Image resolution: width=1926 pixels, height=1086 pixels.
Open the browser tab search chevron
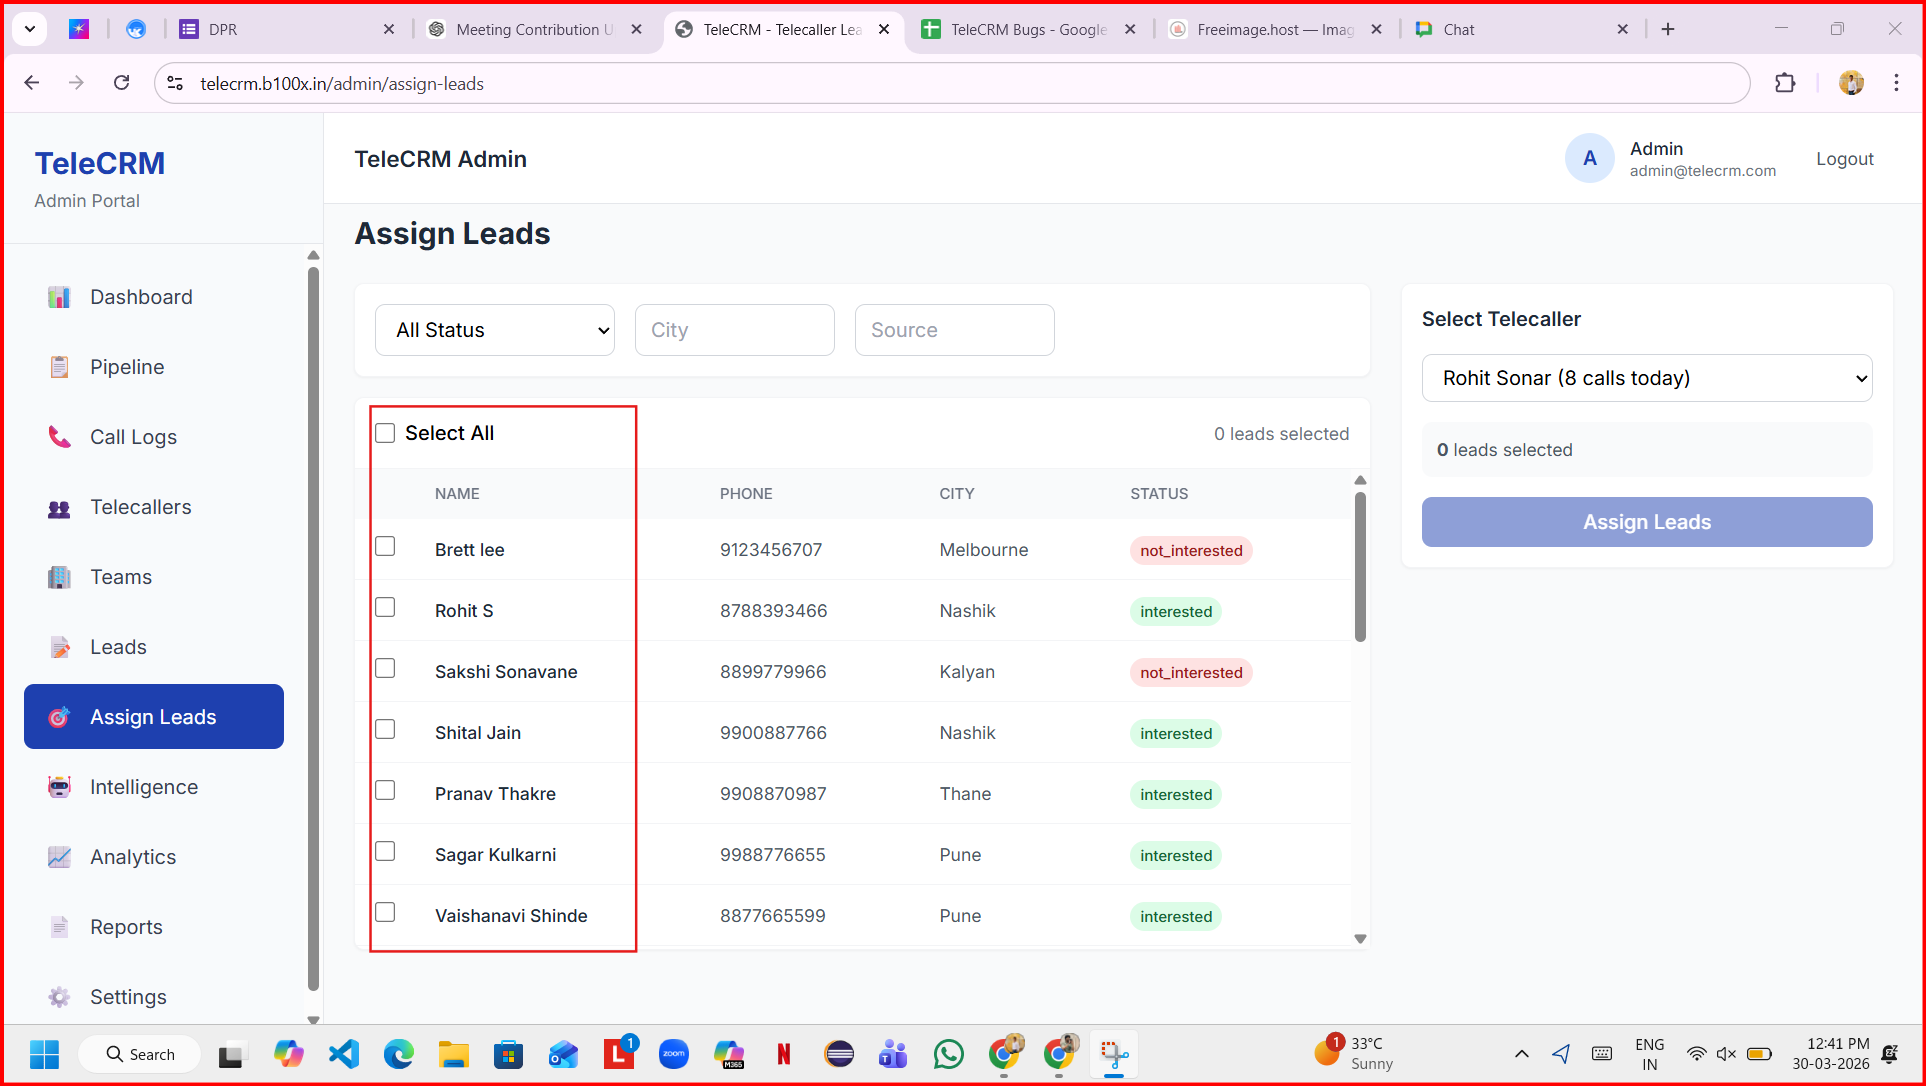(x=30, y=29)
